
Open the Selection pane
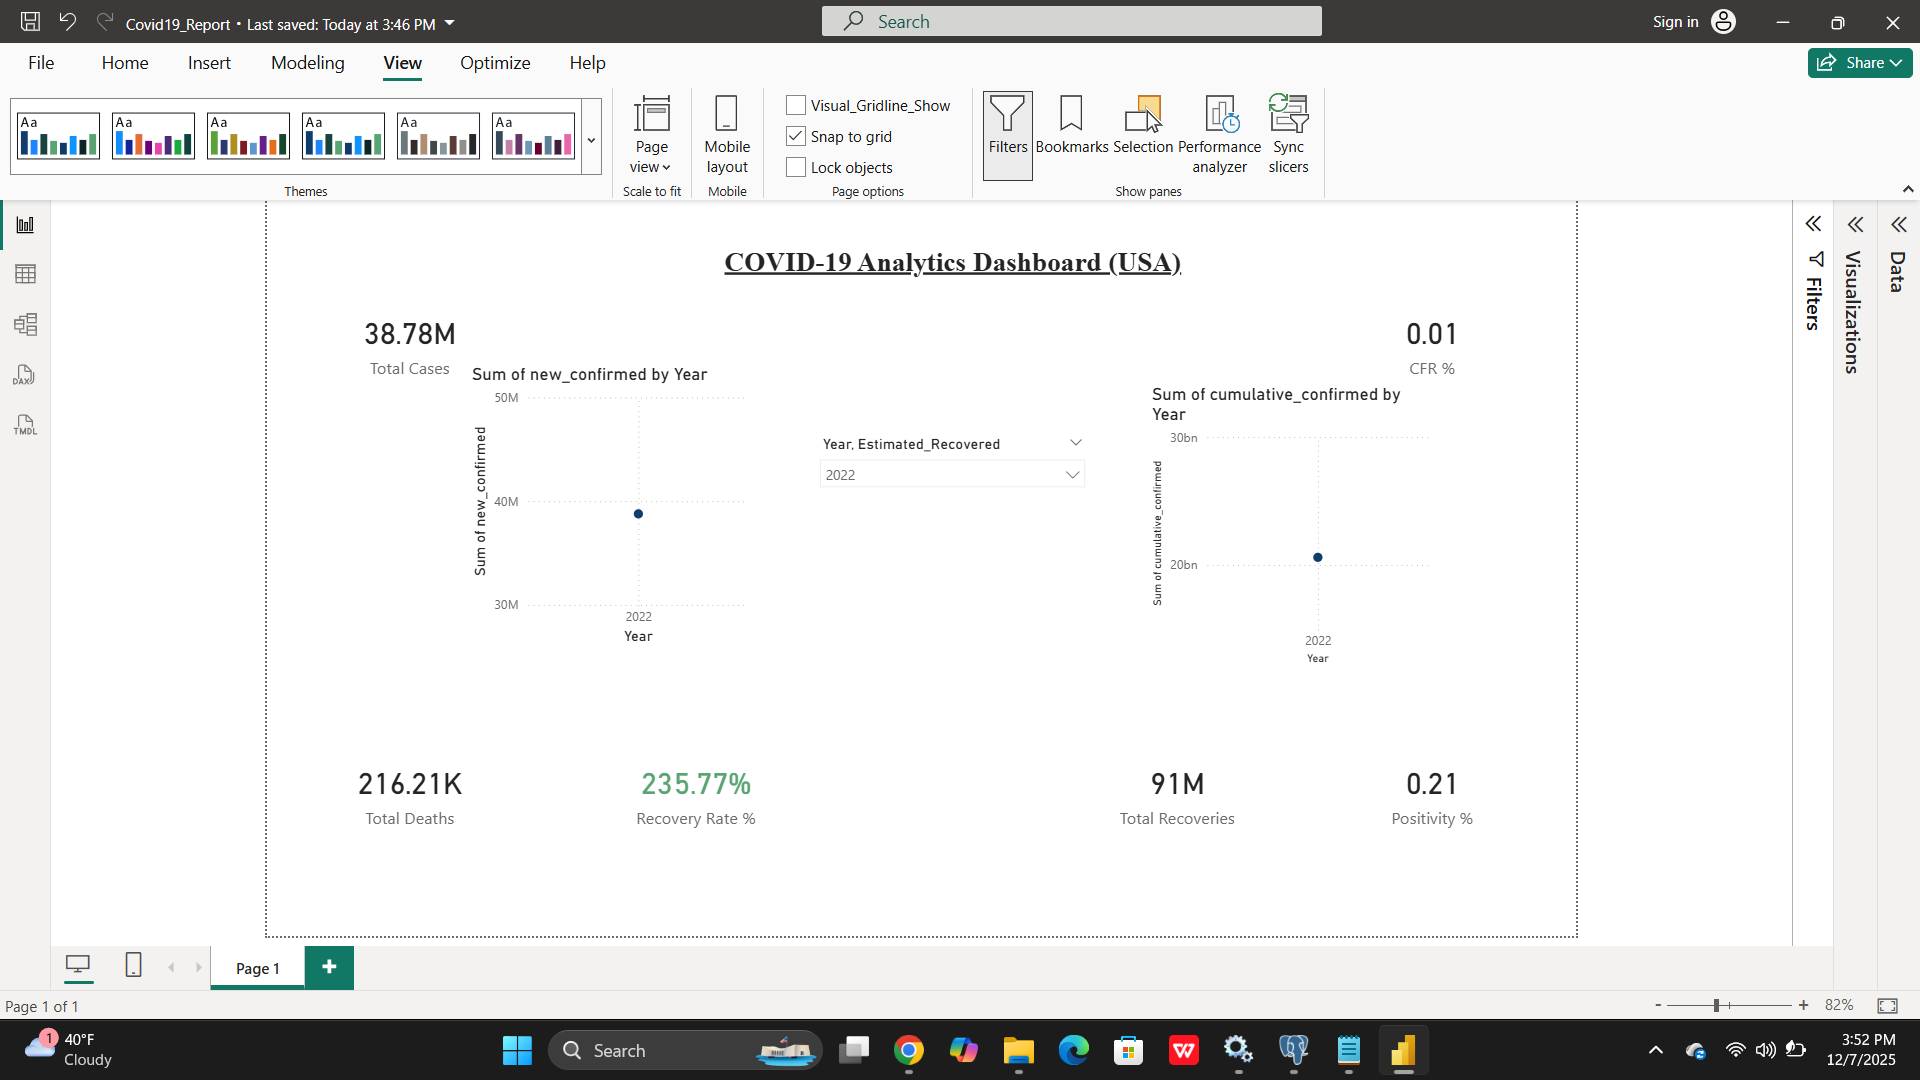[x=1143, y=135]
